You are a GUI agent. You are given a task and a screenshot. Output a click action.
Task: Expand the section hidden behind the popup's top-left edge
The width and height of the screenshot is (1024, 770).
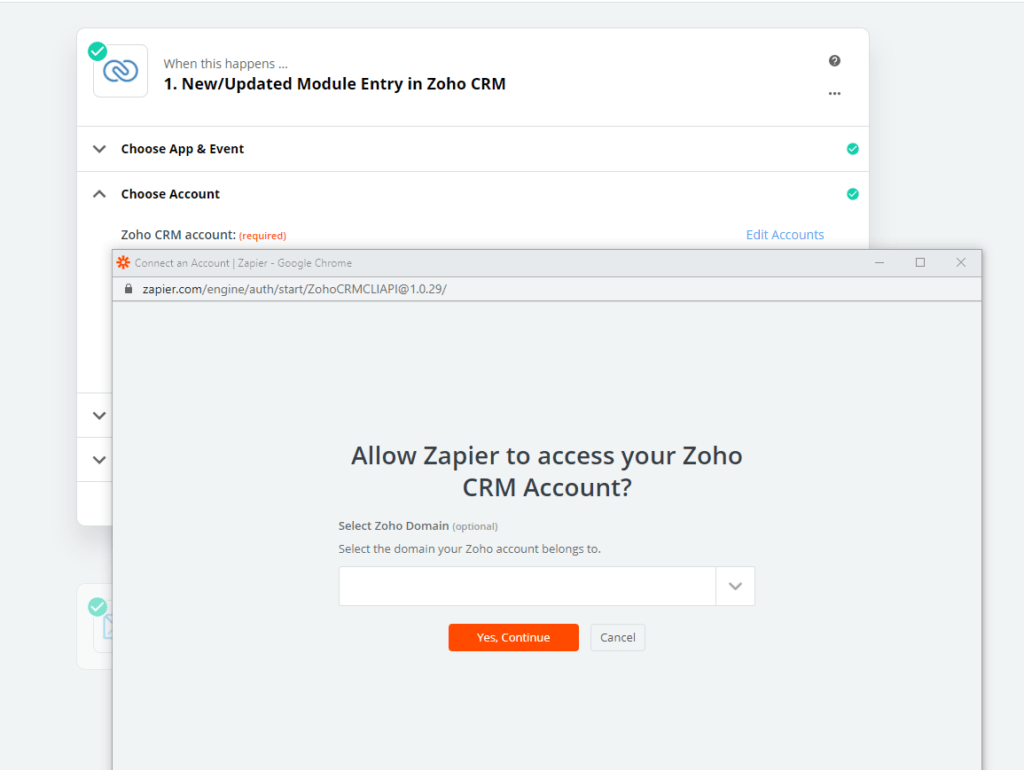click(99, 415)
